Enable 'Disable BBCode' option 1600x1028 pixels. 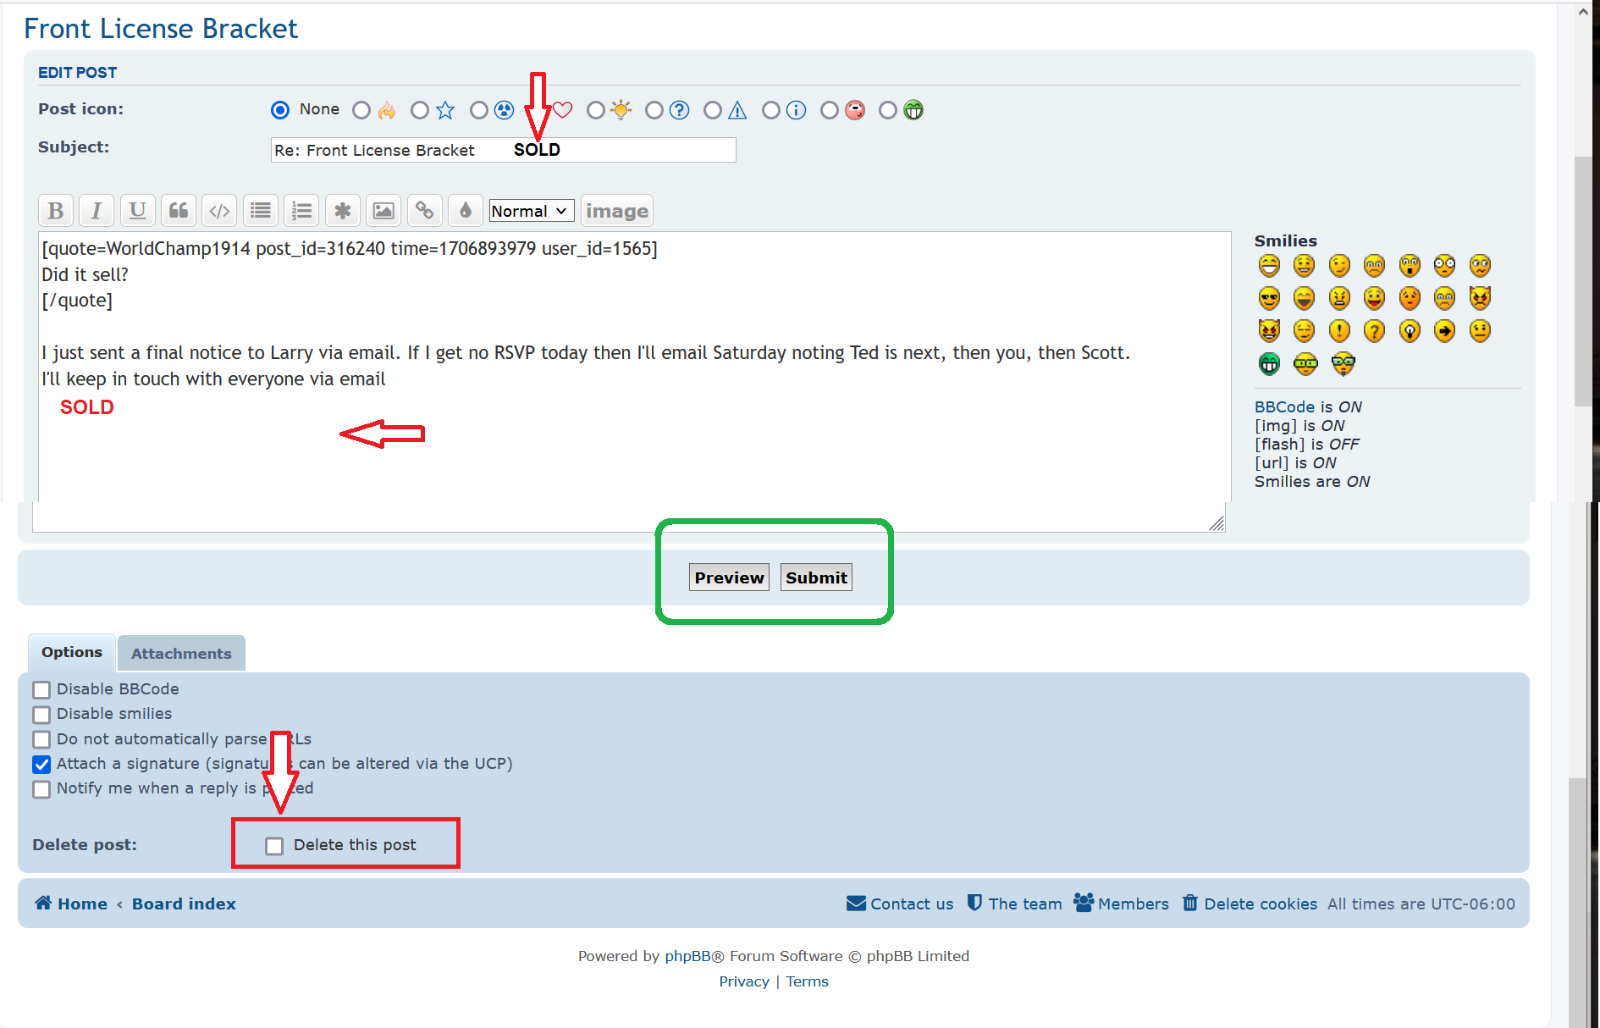pos(42,690)
